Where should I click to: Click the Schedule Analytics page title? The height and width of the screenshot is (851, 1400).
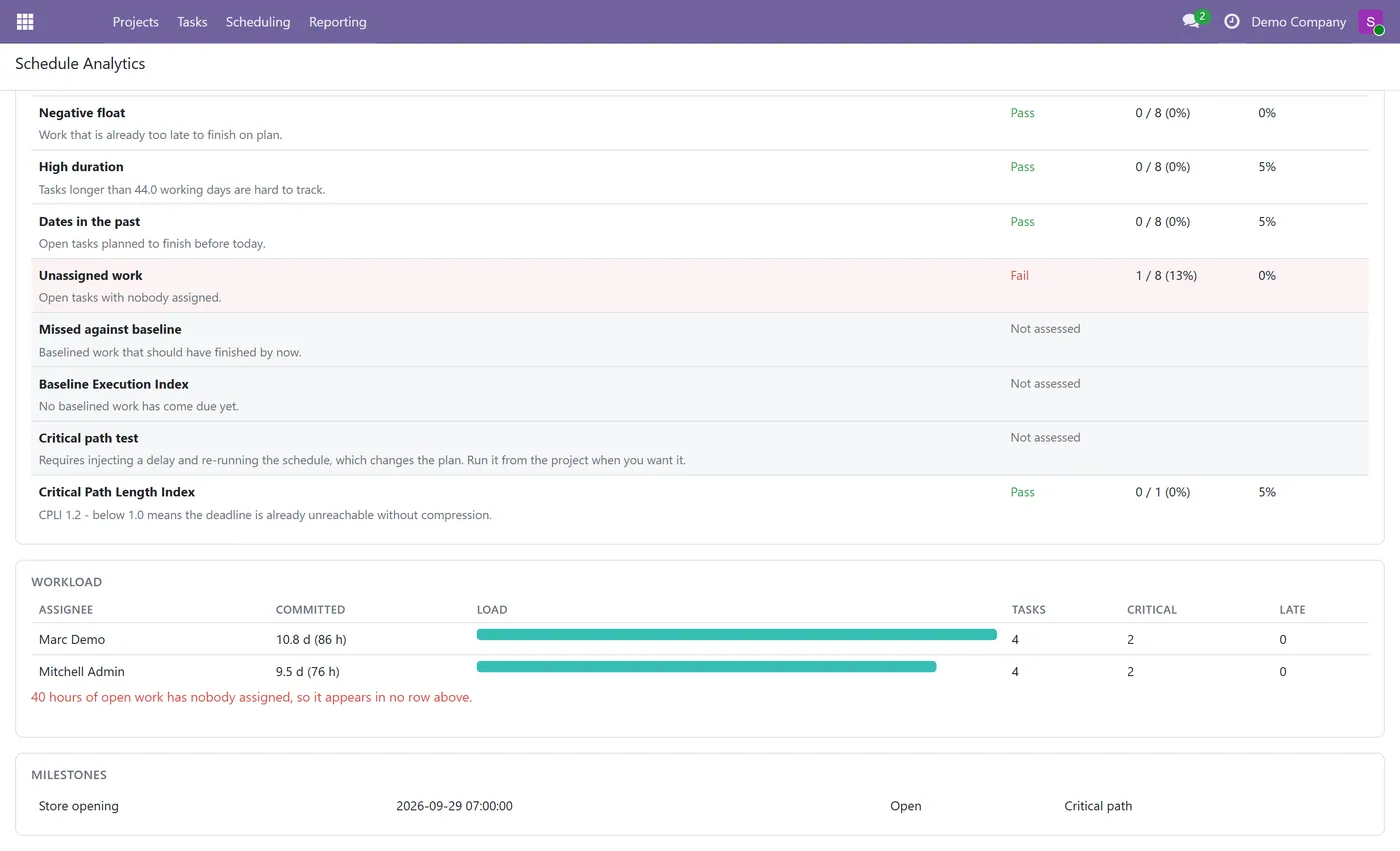coord(80,64)
